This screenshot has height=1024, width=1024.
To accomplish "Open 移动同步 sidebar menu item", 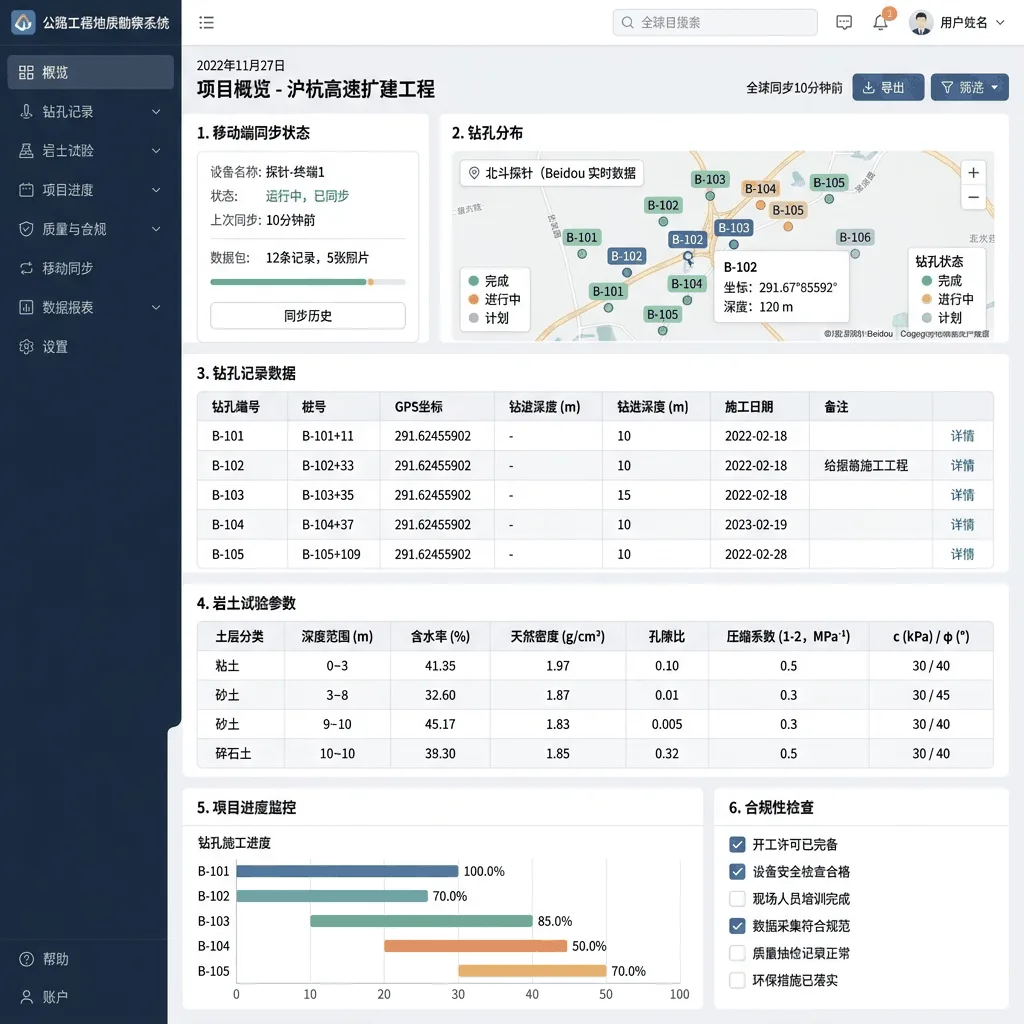I will click(91, 268).
